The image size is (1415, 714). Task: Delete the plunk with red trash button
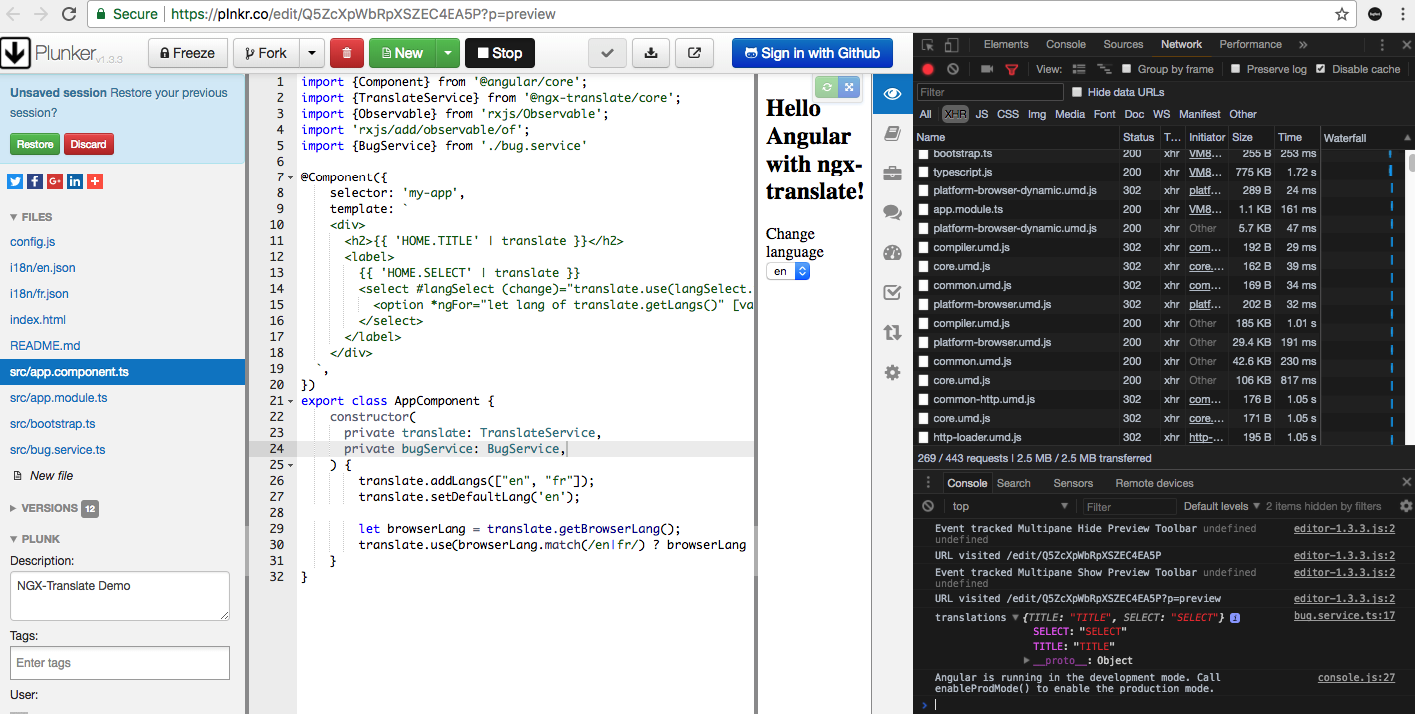click(346, 53)
